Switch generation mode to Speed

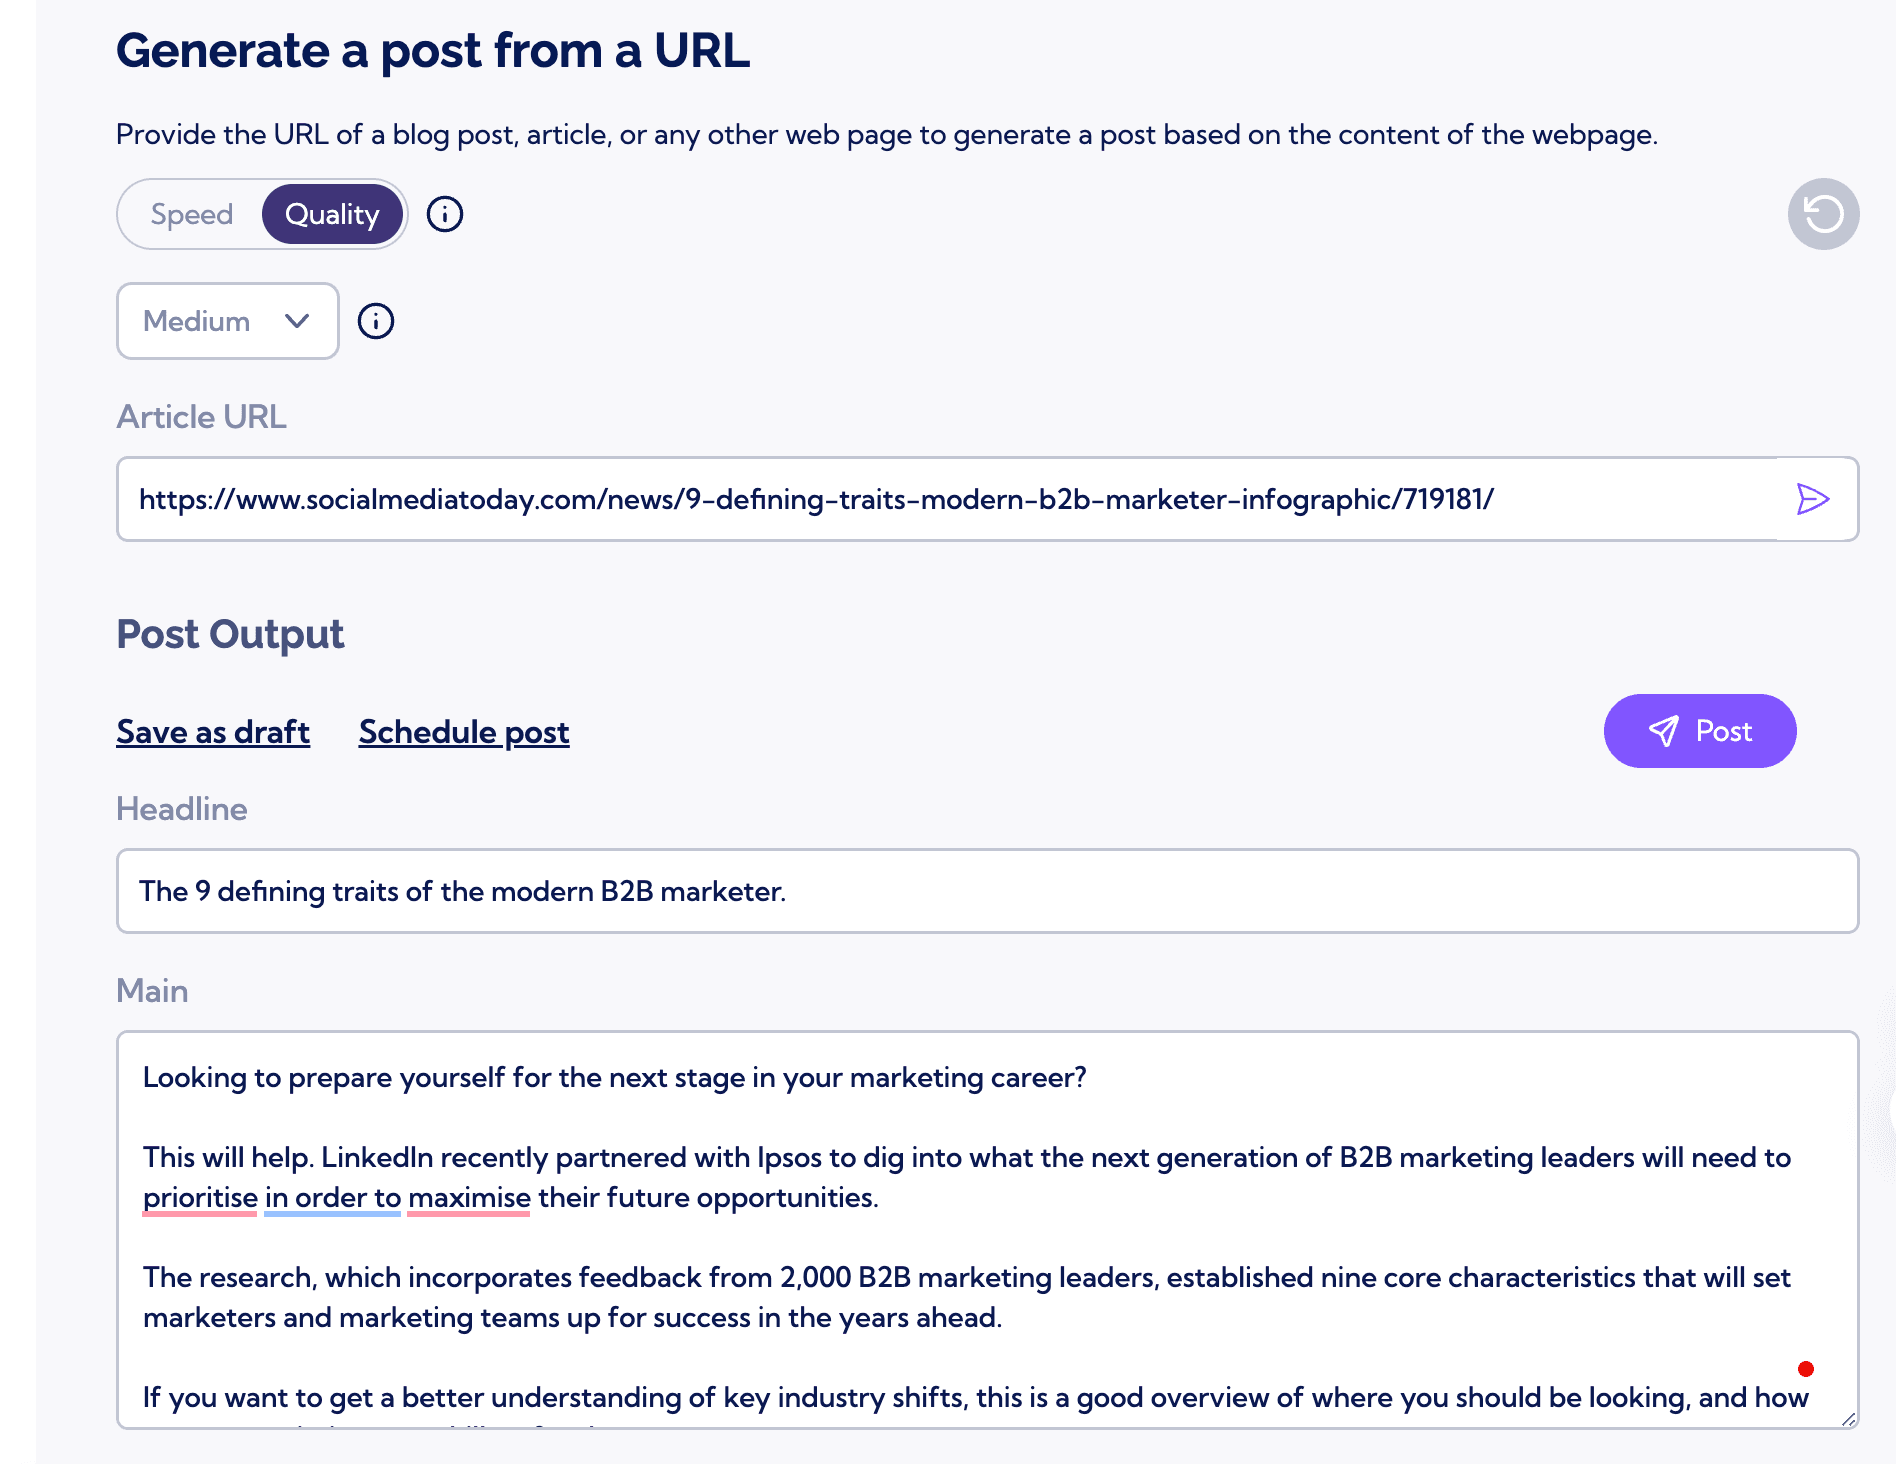pyautogui.click(x=192, y=213)
